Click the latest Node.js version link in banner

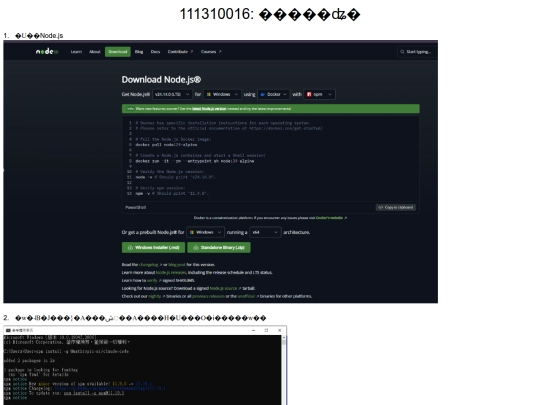pyautogui.click(x=209, y=108)
